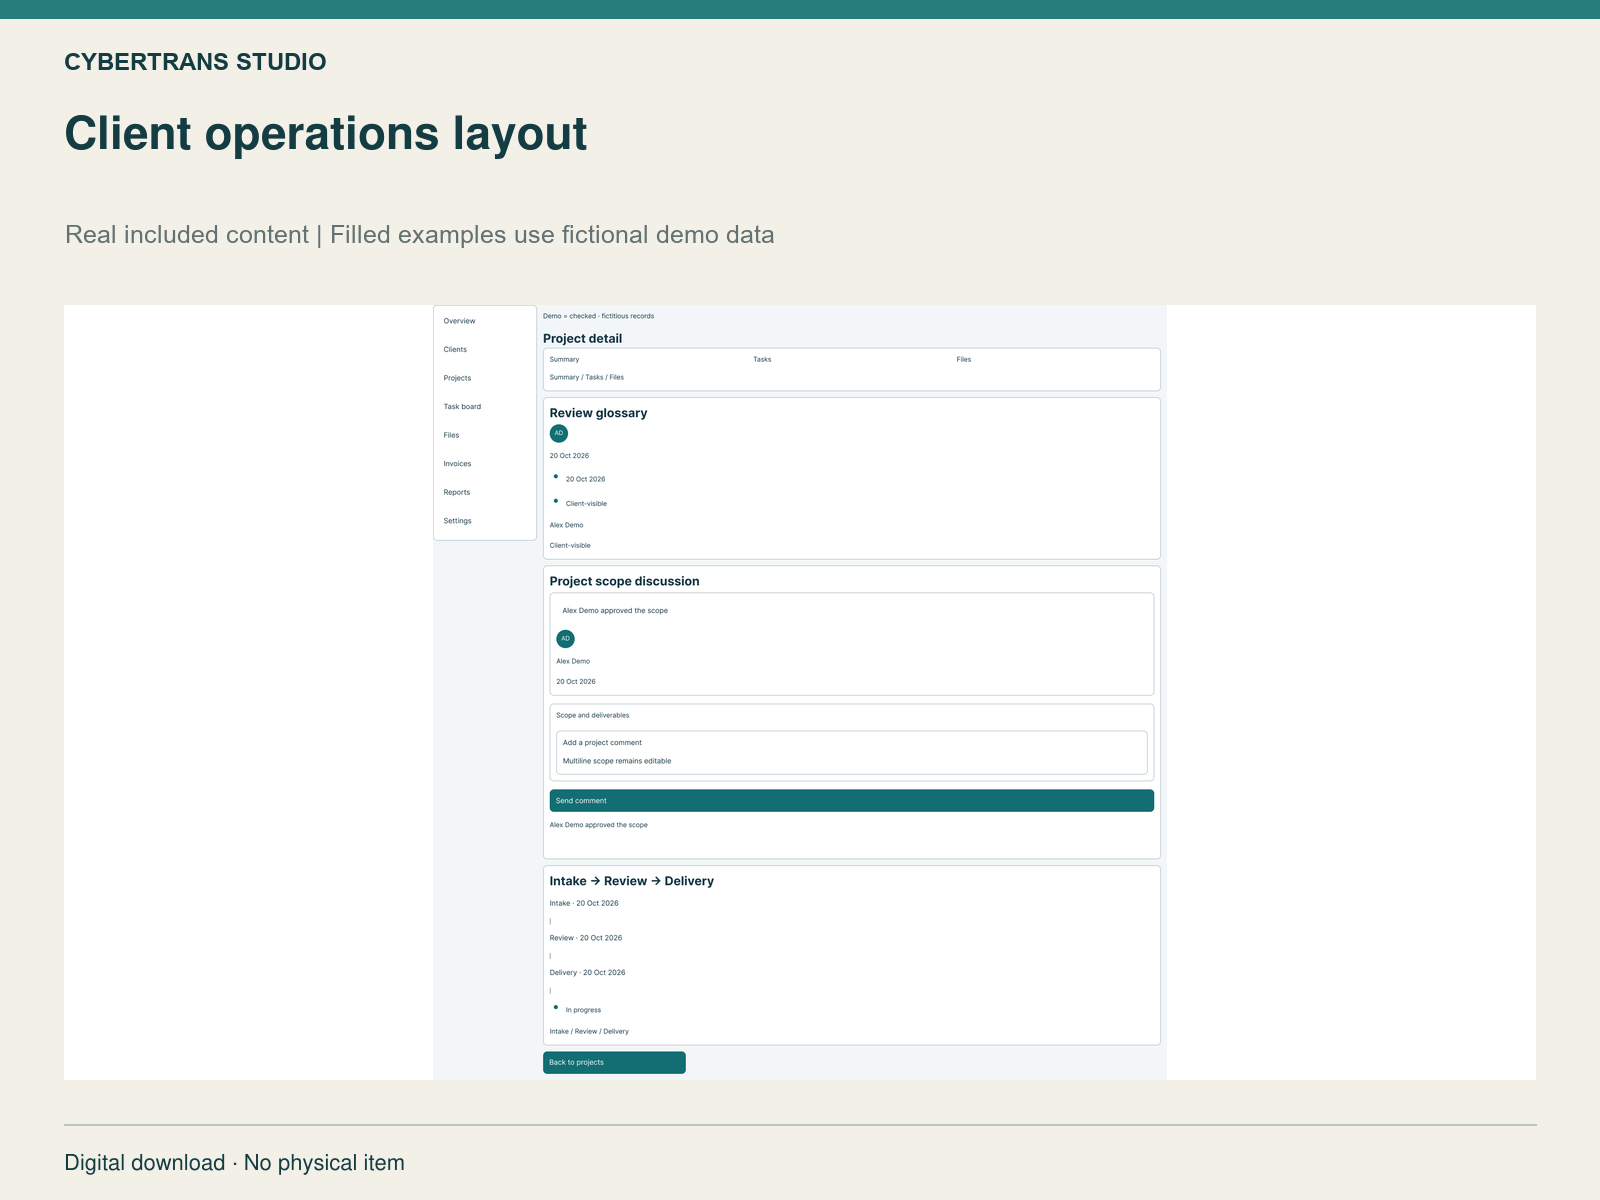The width and height of the screenshot is (1600, 1200).
Task: Select Projects sidebar entry
Action: 457,378
